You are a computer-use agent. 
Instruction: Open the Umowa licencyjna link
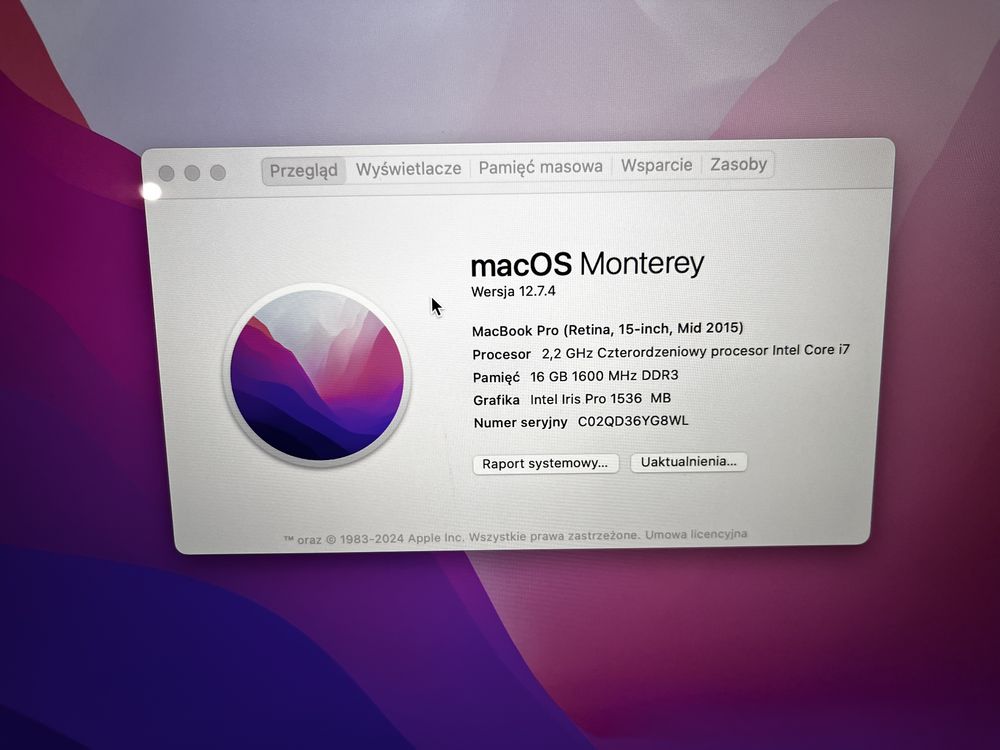(x=696, y=534)
